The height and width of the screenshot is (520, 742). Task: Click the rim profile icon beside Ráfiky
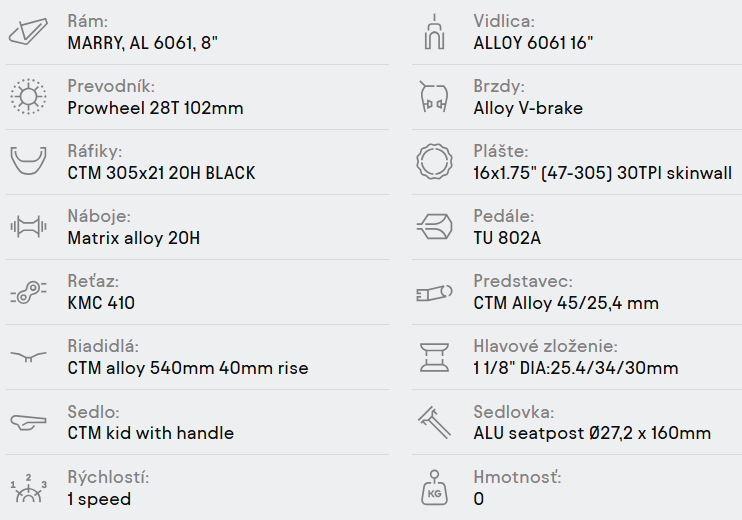pos(28,162)
